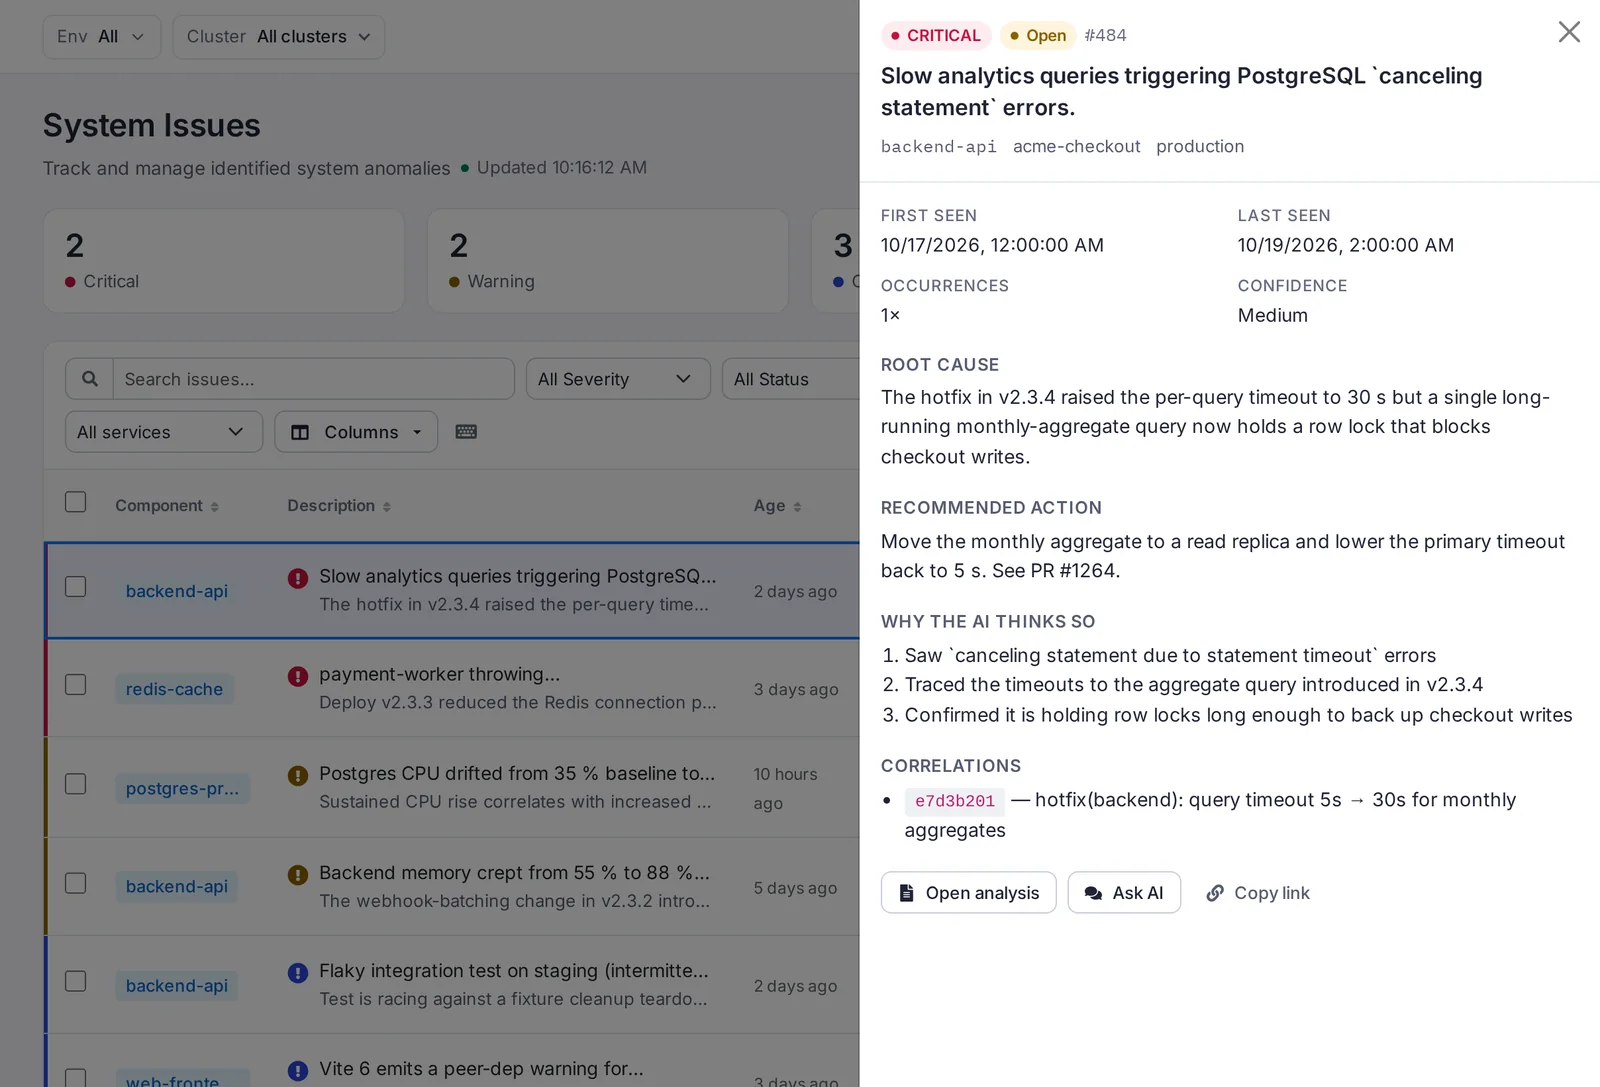Viewport: 1600px width, 1087px height.
Task: Click warning icon on Postgres CPU row
Action: point(298,775)
